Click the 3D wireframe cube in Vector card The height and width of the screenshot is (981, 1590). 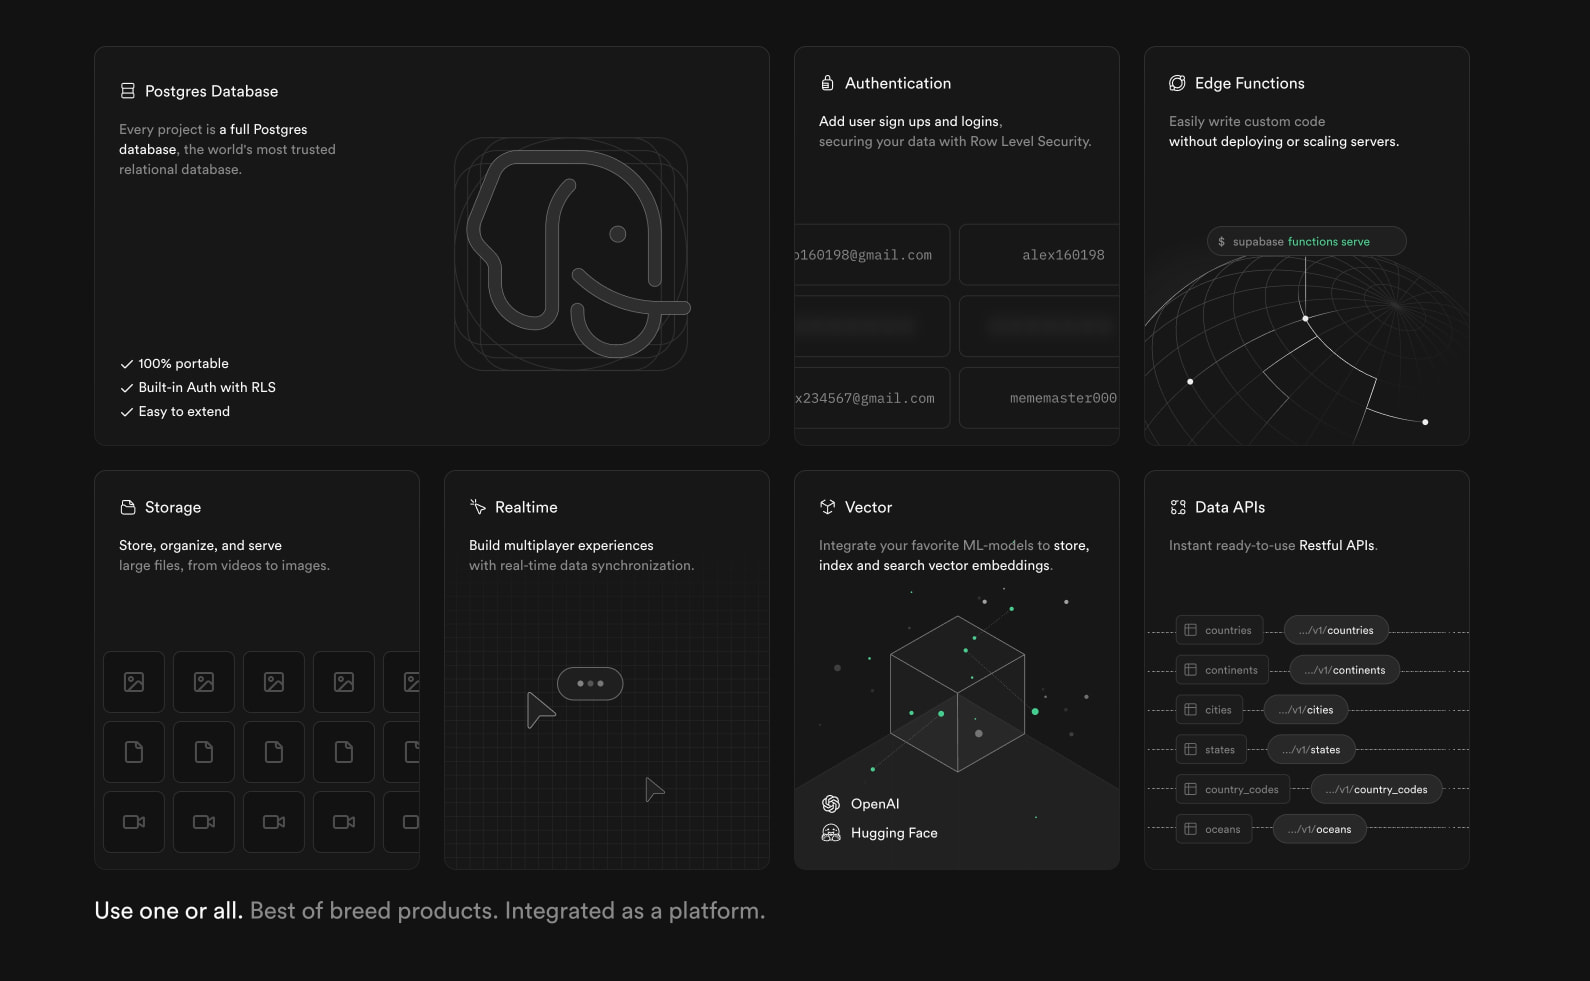tap(957, 694)
